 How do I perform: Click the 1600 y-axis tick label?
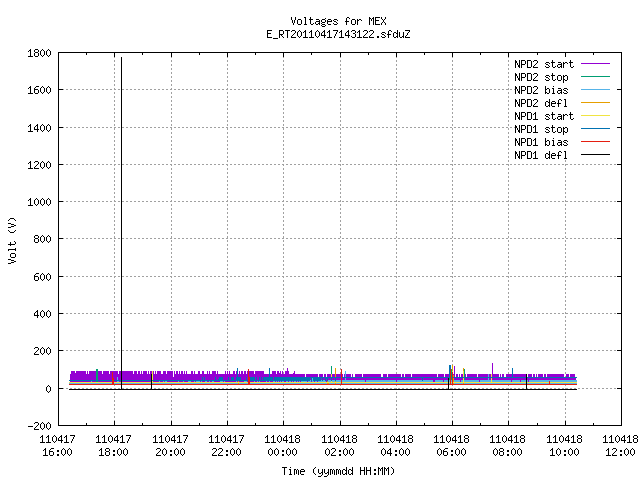coord(39,90)
